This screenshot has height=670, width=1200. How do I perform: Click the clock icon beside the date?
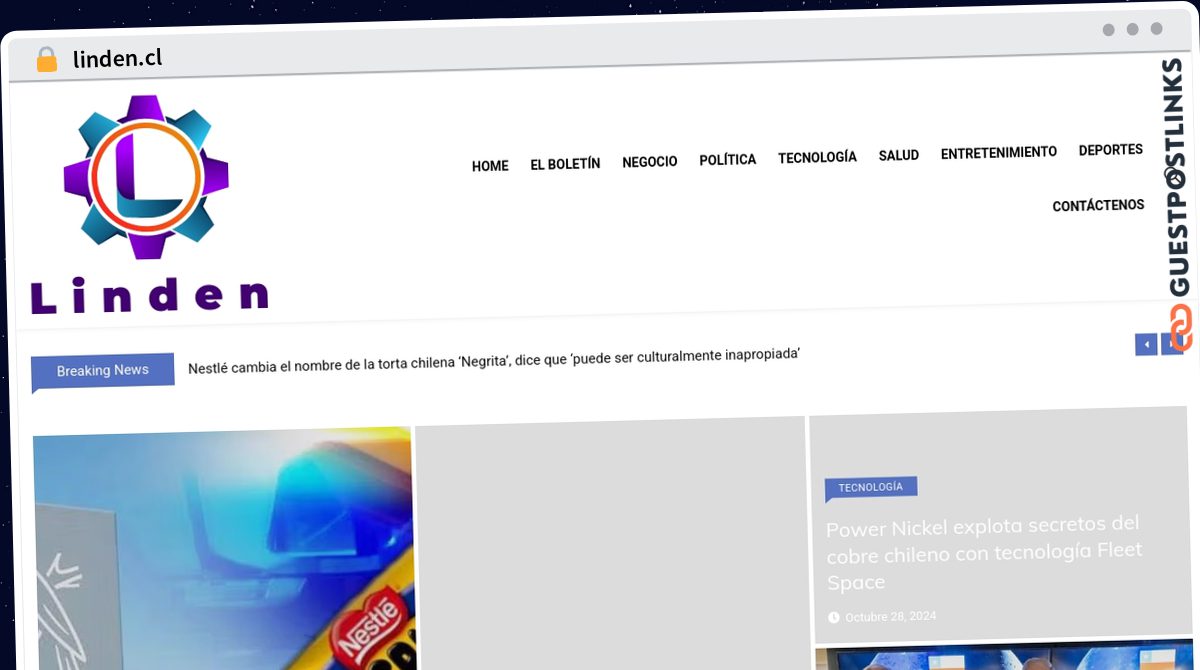click(834, 618)
